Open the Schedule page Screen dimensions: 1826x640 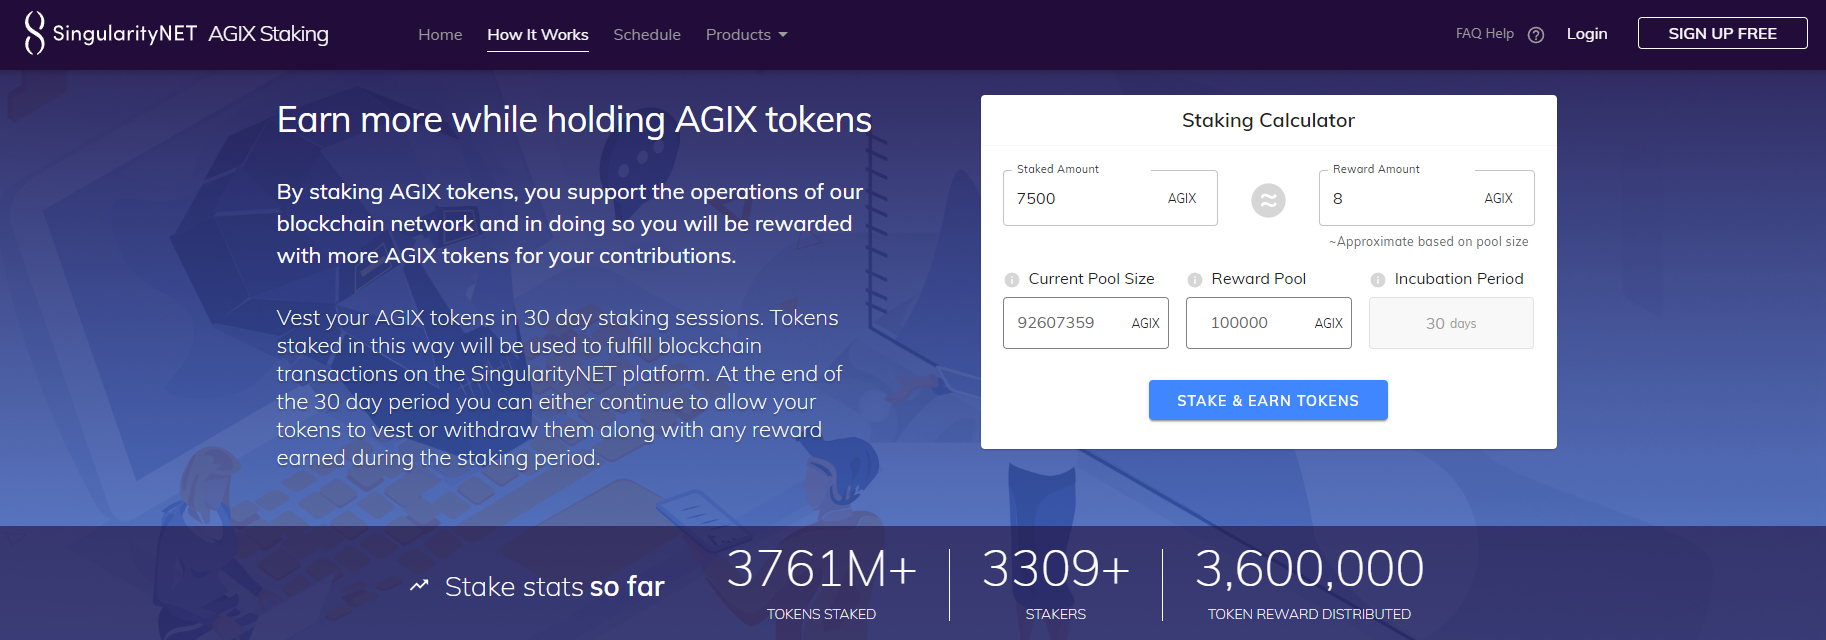click(646, 34)
